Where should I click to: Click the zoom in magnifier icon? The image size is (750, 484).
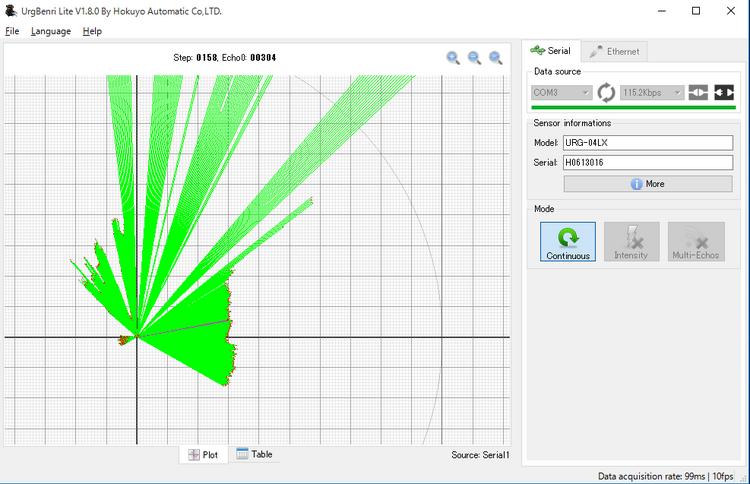(454, 58)
